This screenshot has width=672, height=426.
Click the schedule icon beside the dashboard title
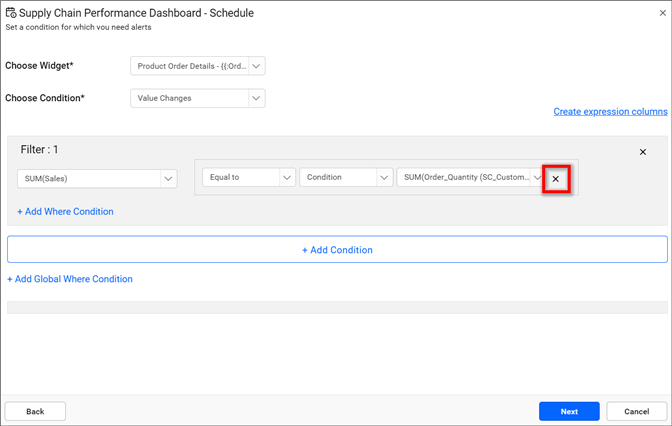11,13
